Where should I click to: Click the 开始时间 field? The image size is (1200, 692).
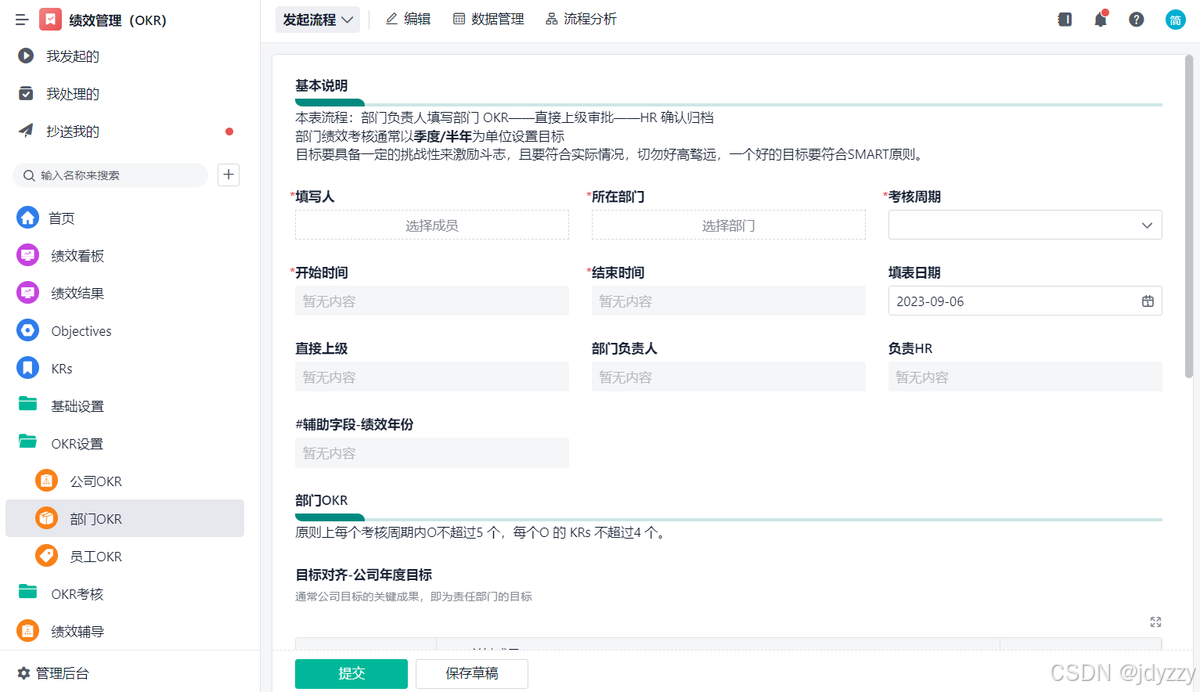tap(432, 301)
